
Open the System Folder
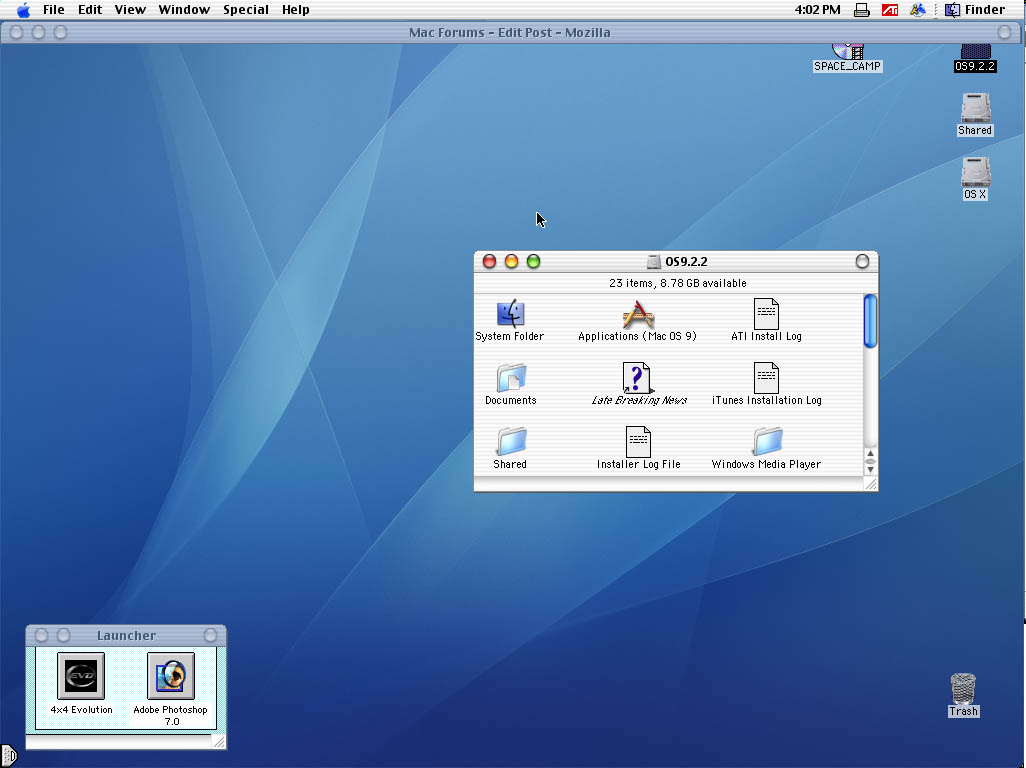coord(510,312)
